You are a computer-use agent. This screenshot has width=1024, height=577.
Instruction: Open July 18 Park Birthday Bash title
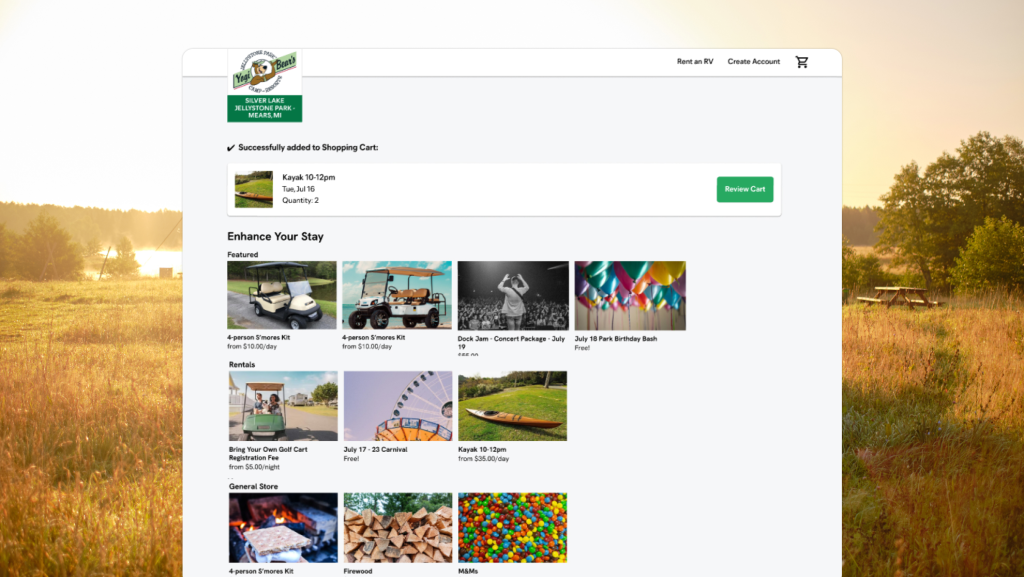click(615, 338)
